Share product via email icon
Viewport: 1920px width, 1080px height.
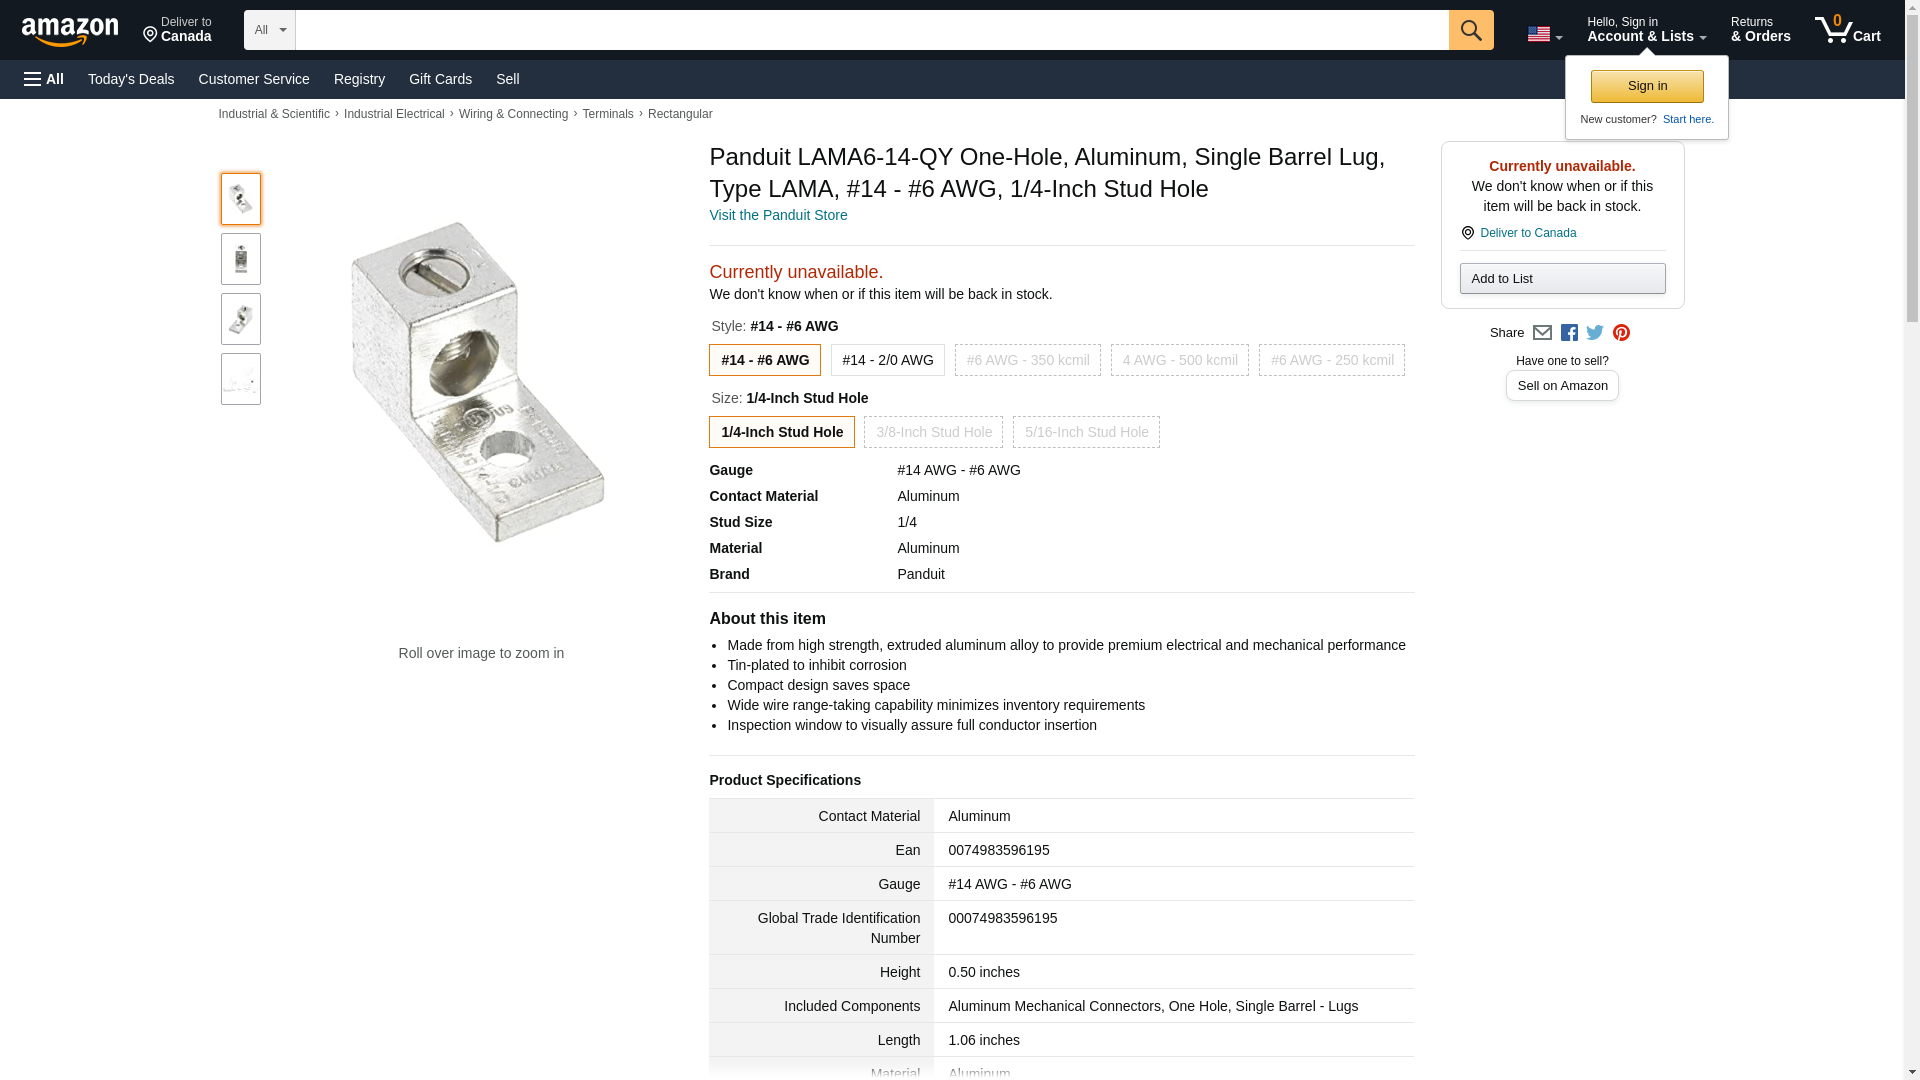(x=1542, y=333)
